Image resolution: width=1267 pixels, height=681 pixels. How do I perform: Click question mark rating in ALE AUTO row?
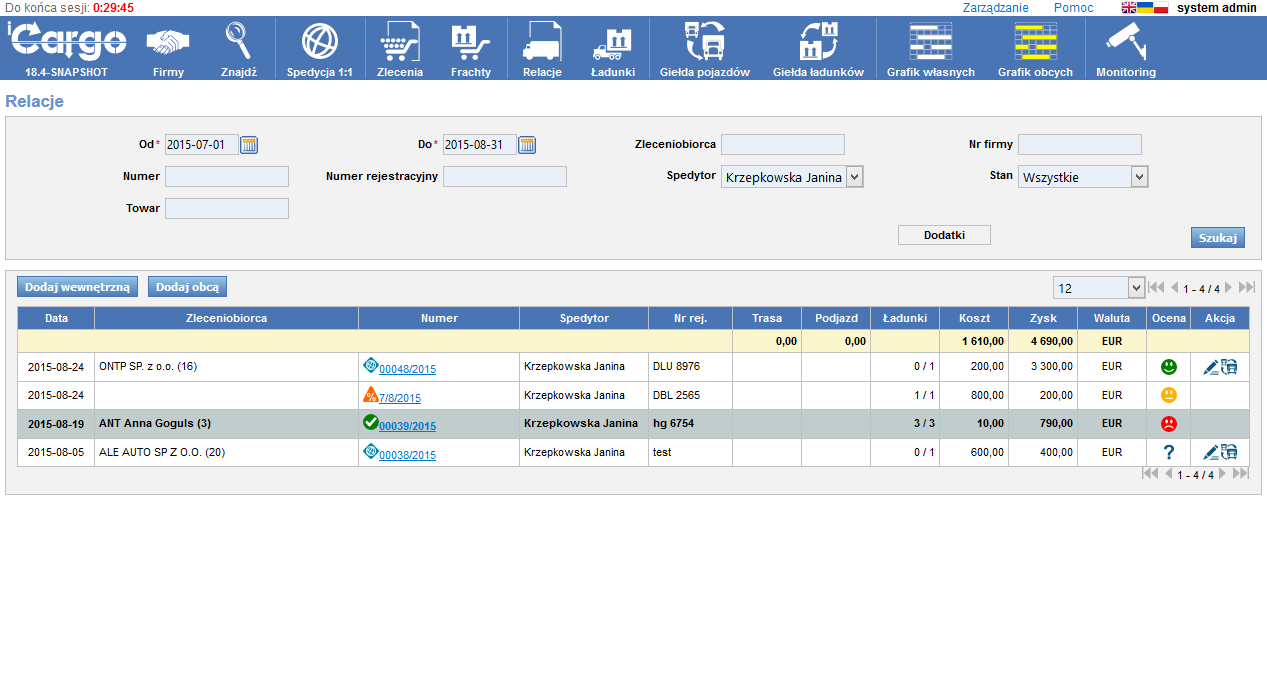click(x=1168, y=452)
